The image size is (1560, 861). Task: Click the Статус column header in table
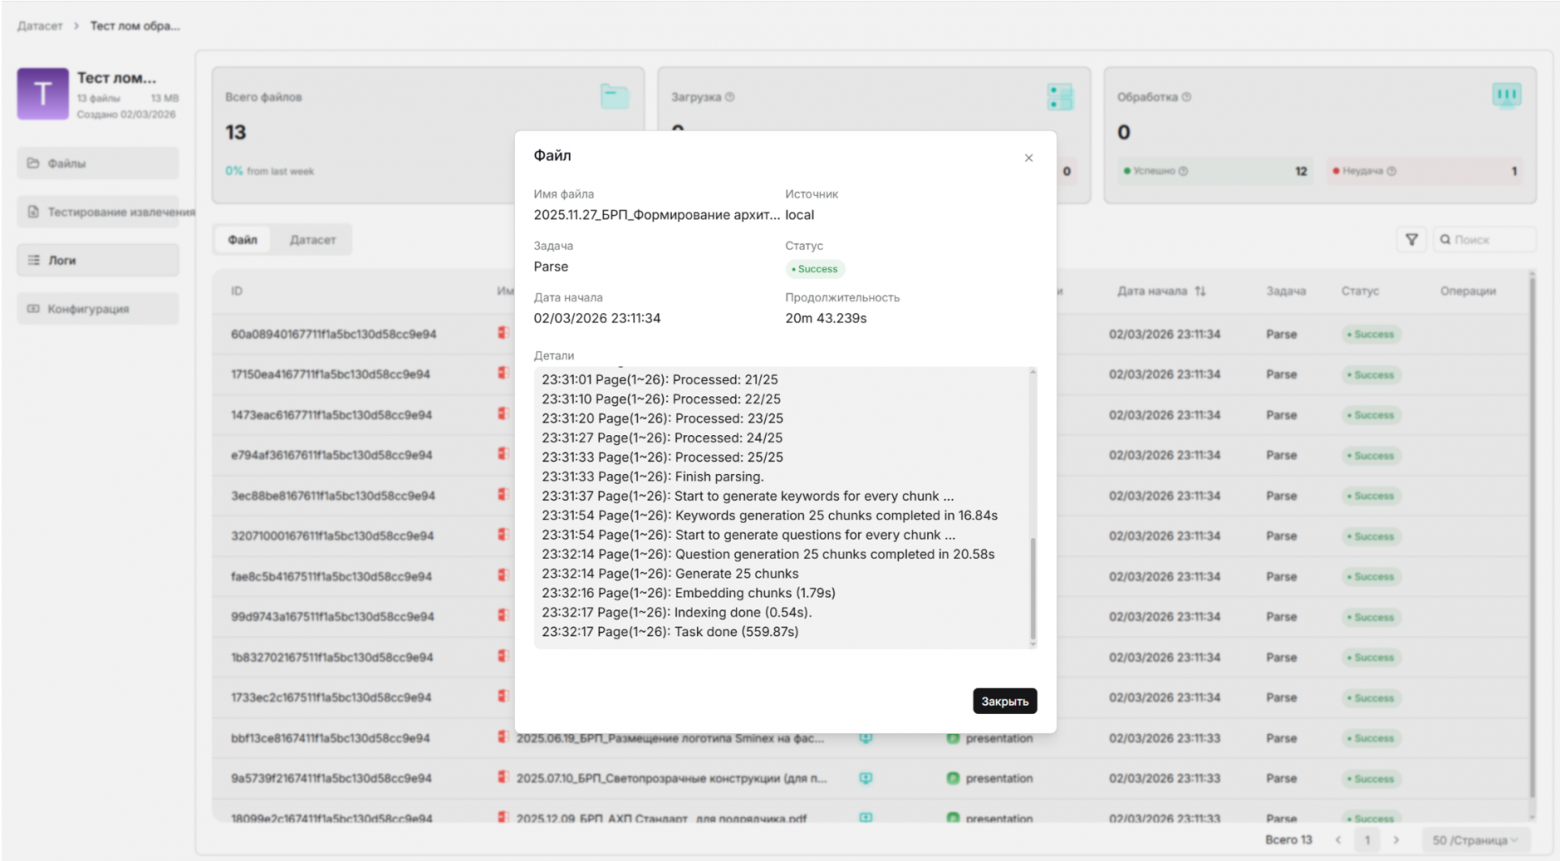(1360, 291)
